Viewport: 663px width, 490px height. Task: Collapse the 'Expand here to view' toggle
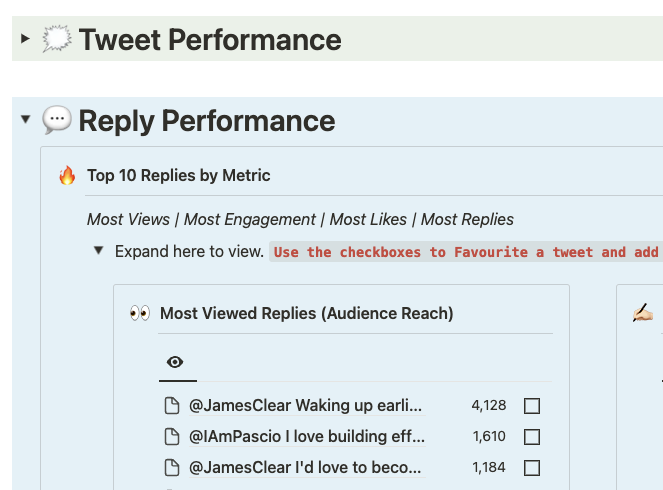[x=98, y=251]
